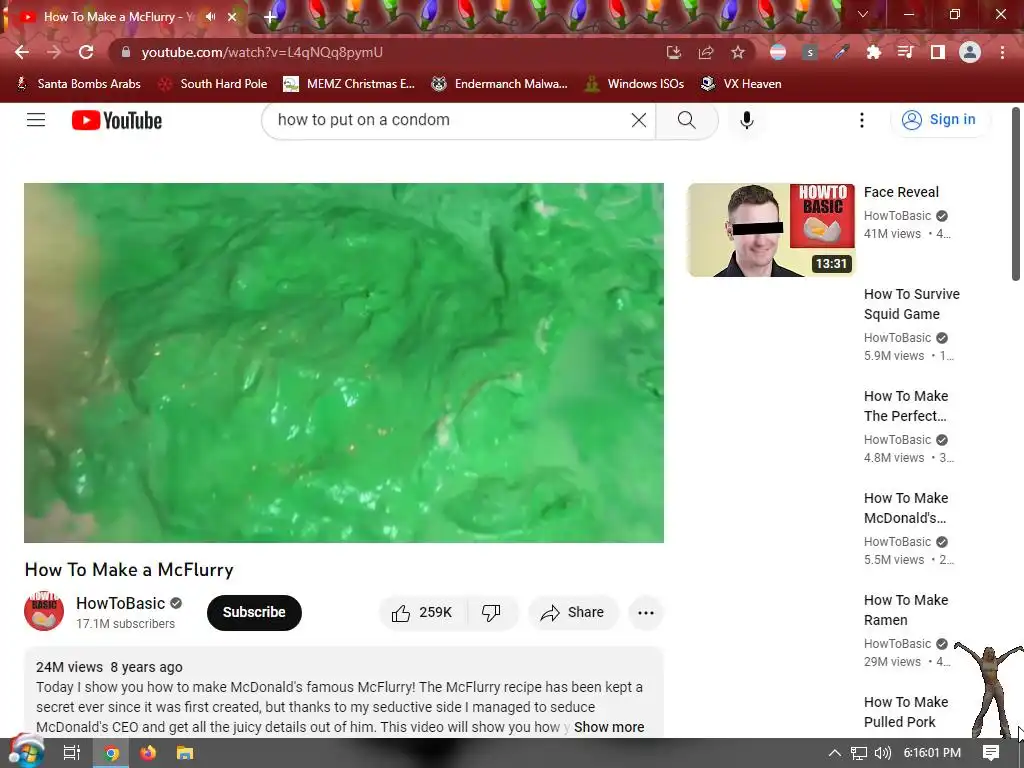Image resolution: width=1024 pixels, height=768 pixels.
Task: Open Face Reveal video thumbnail
Action: pyautogui.click(x=771, y=230)
